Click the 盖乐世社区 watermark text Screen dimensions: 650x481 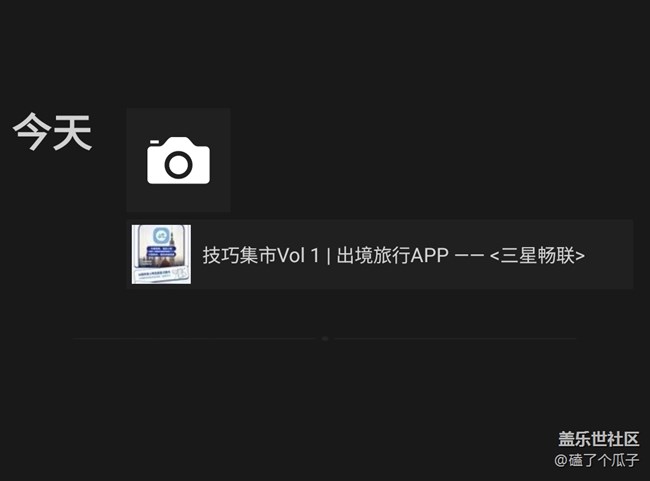coord(599,439)
